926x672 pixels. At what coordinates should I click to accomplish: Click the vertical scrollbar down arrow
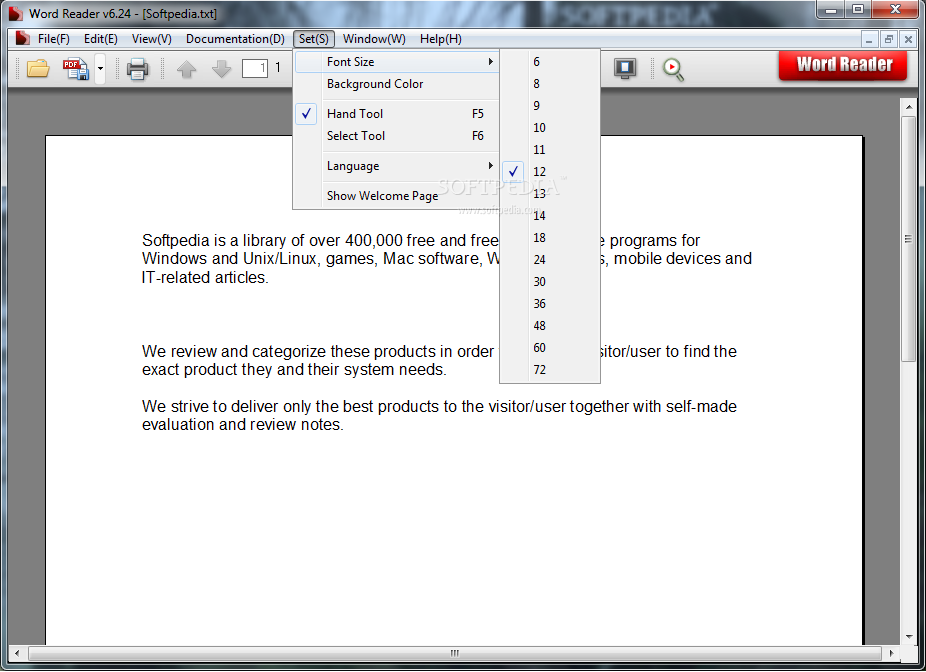click(x=908, y=637)
